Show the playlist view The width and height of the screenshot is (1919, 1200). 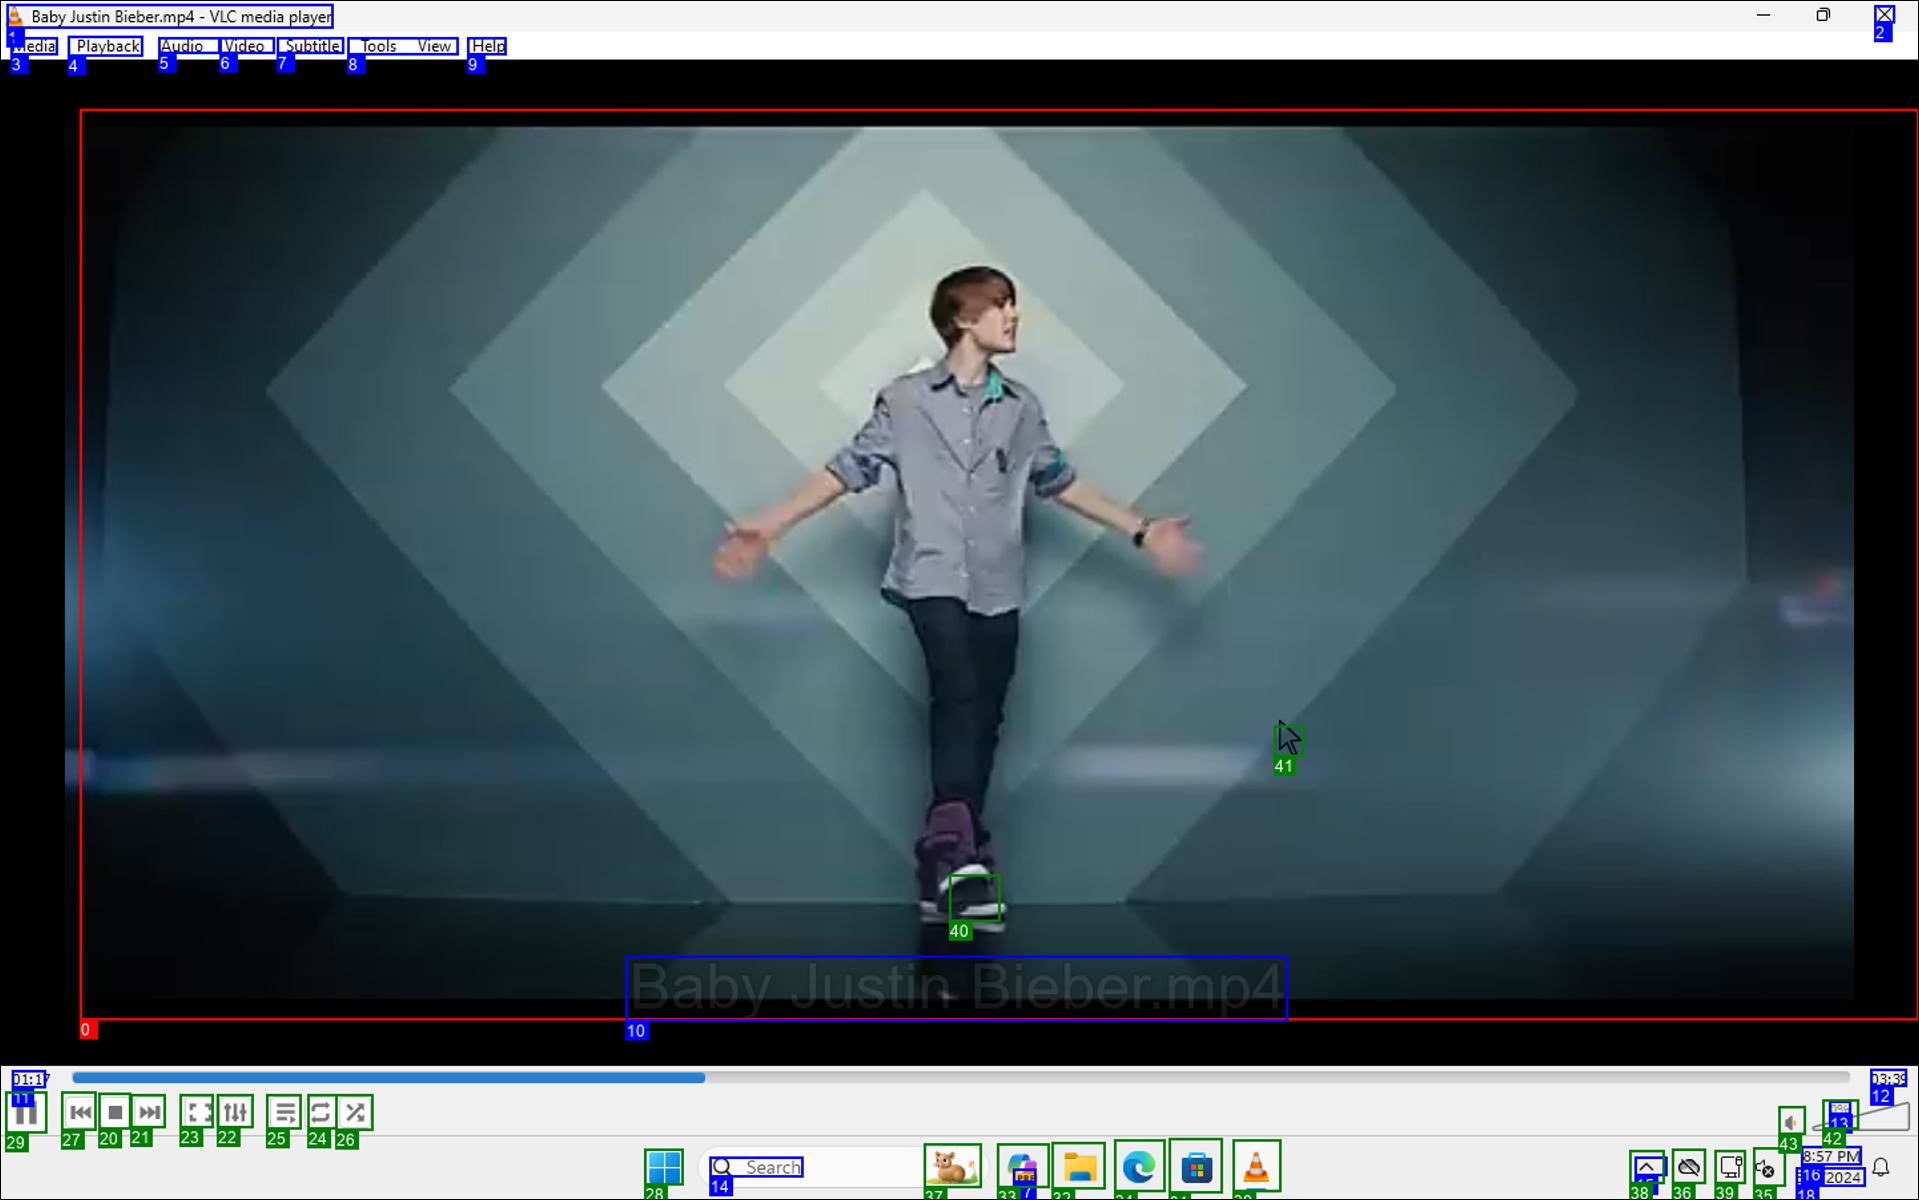click(284, 1112)
